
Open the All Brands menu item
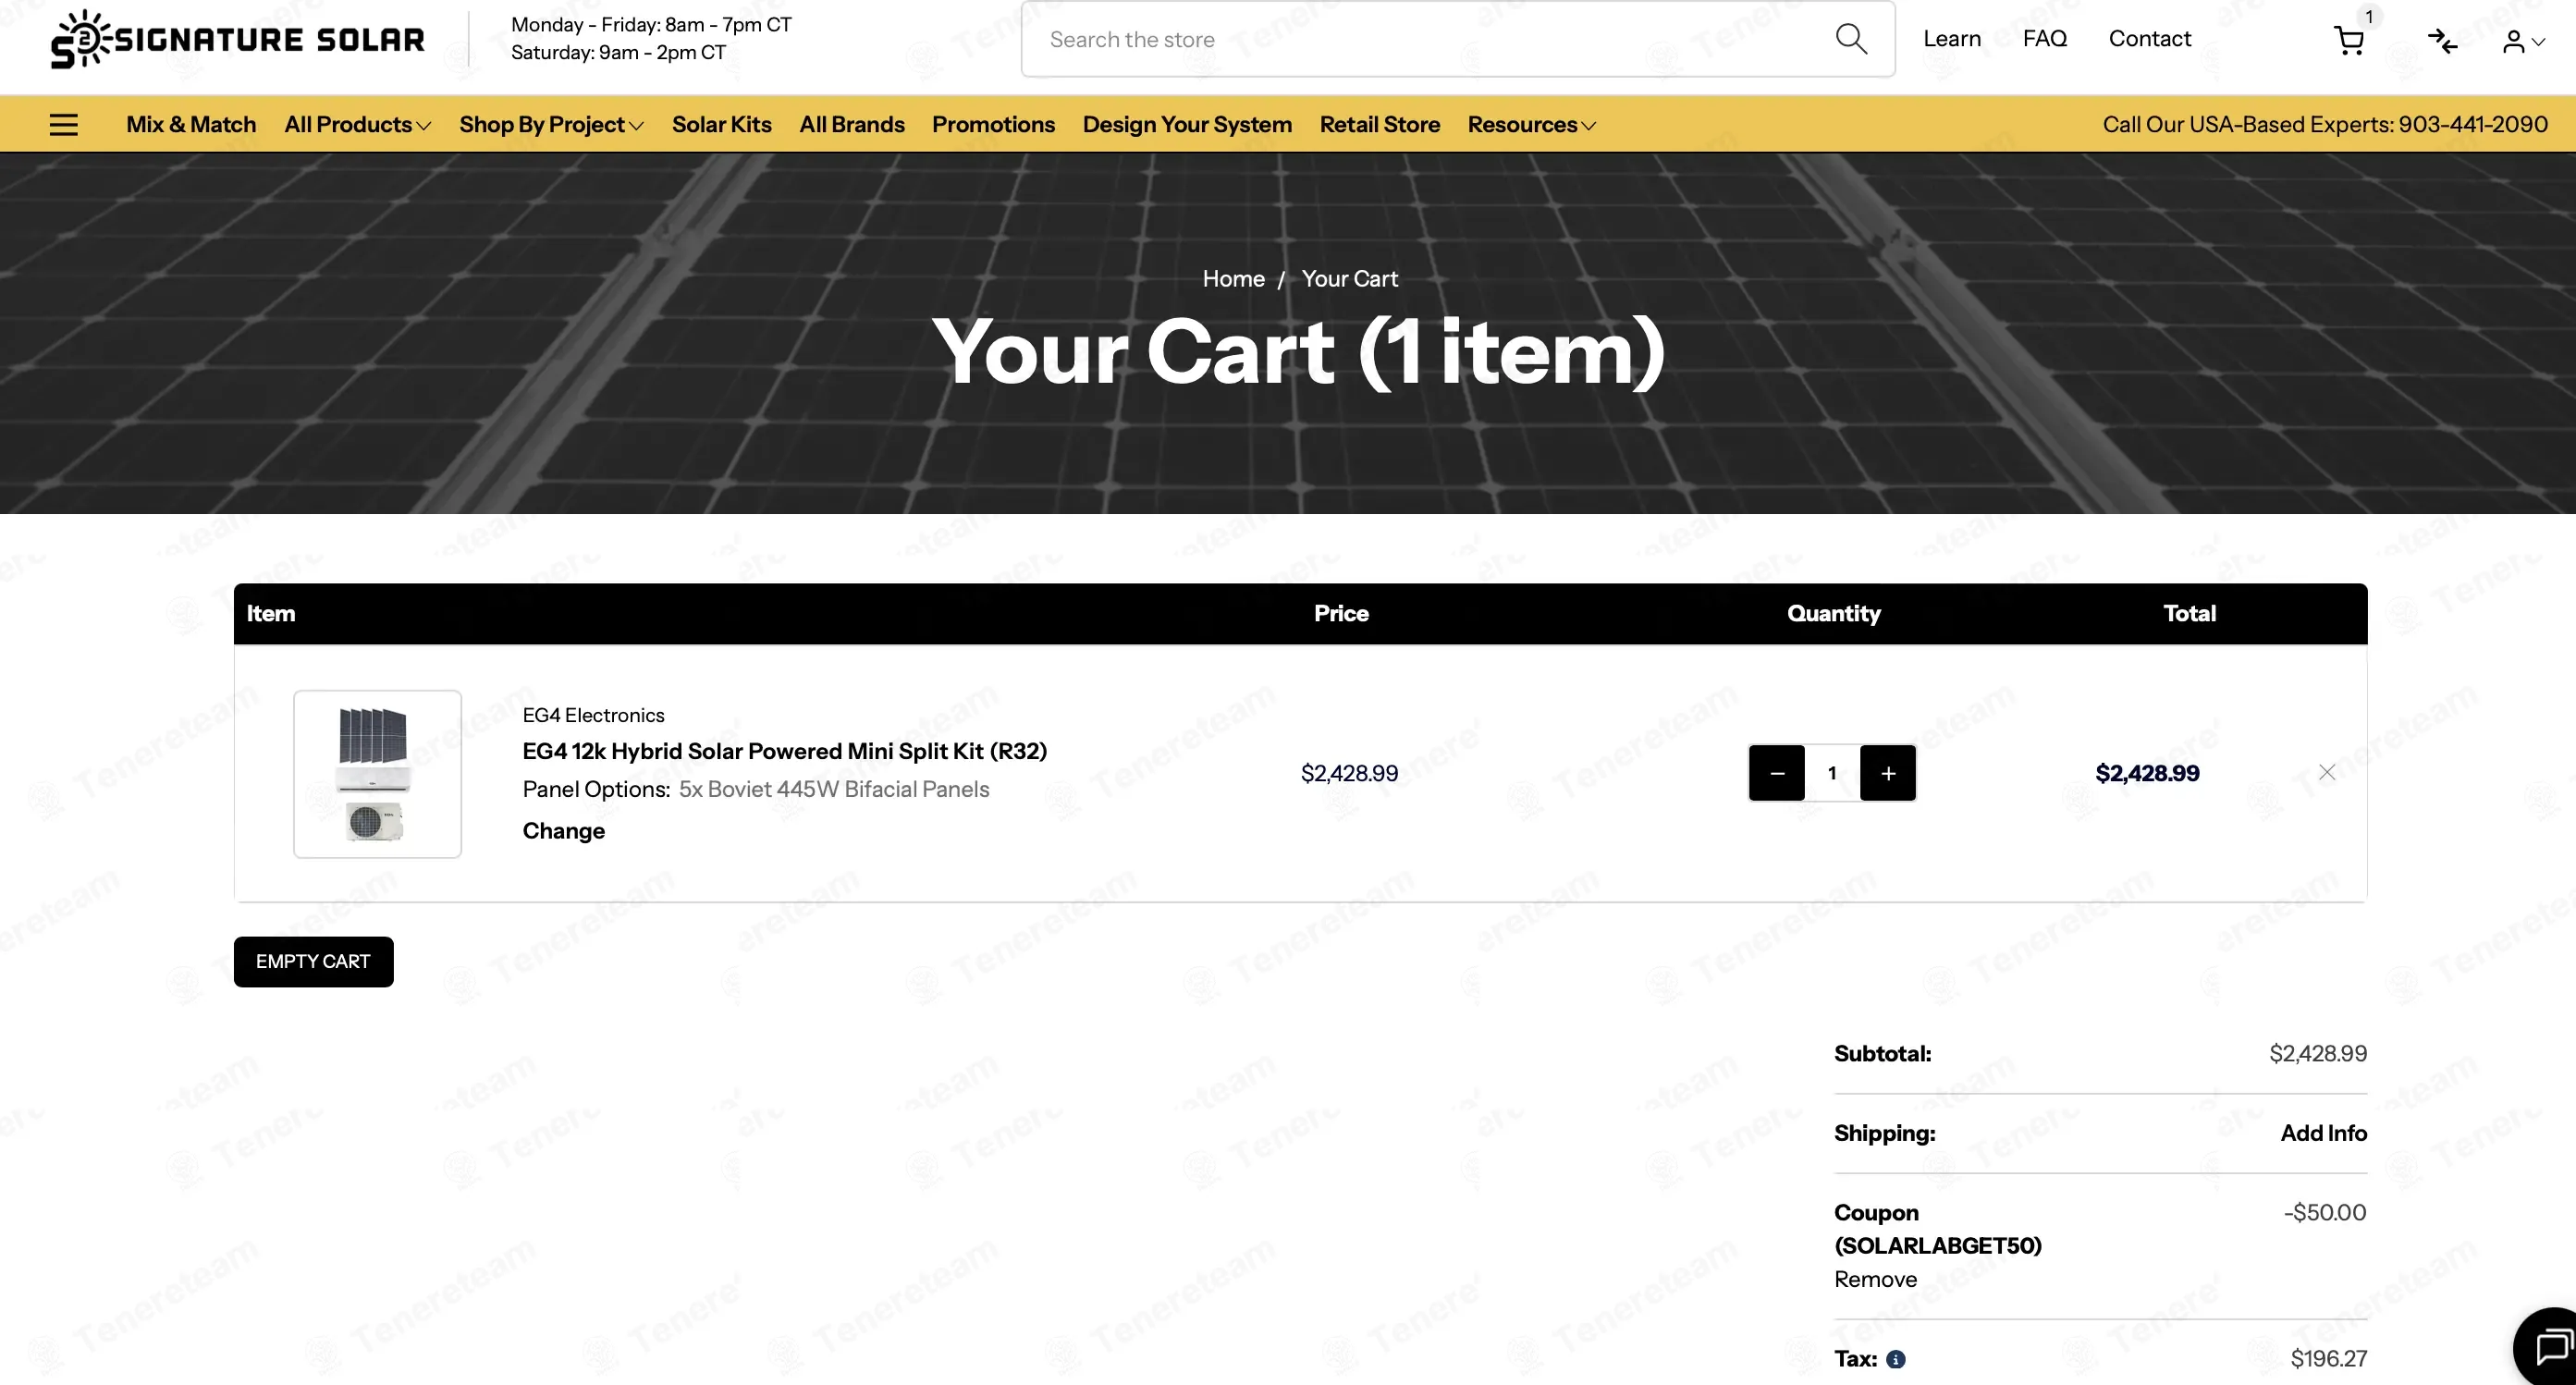(x=851, y=125)
